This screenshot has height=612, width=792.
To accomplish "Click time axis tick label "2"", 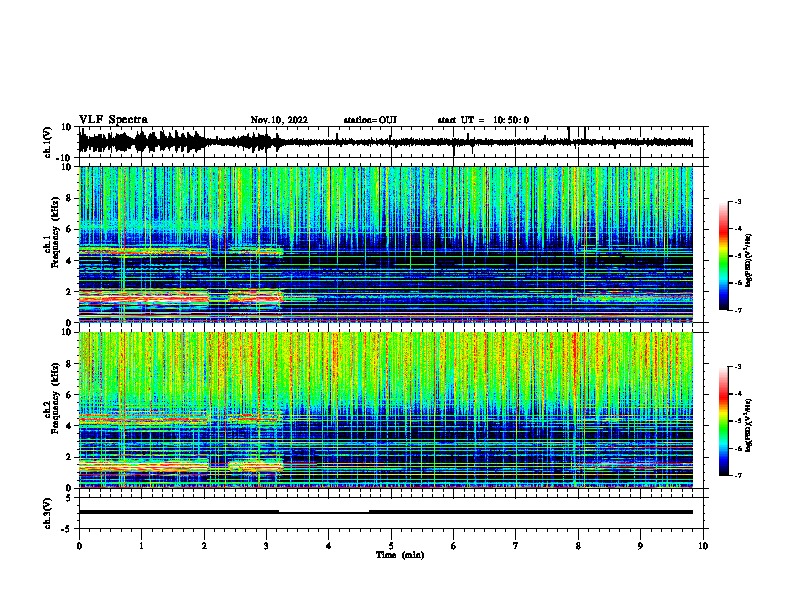I will click(x=204, y=546).
